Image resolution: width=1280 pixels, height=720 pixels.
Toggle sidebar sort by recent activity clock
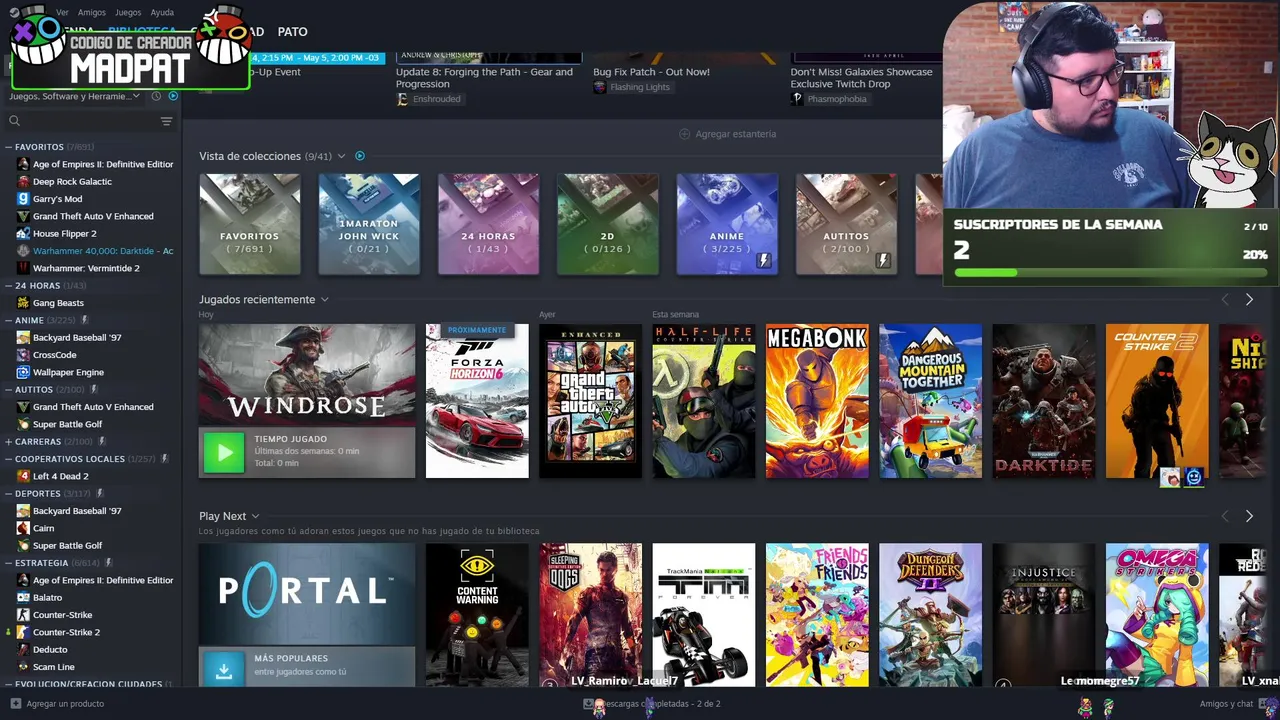tap(156, 96)
